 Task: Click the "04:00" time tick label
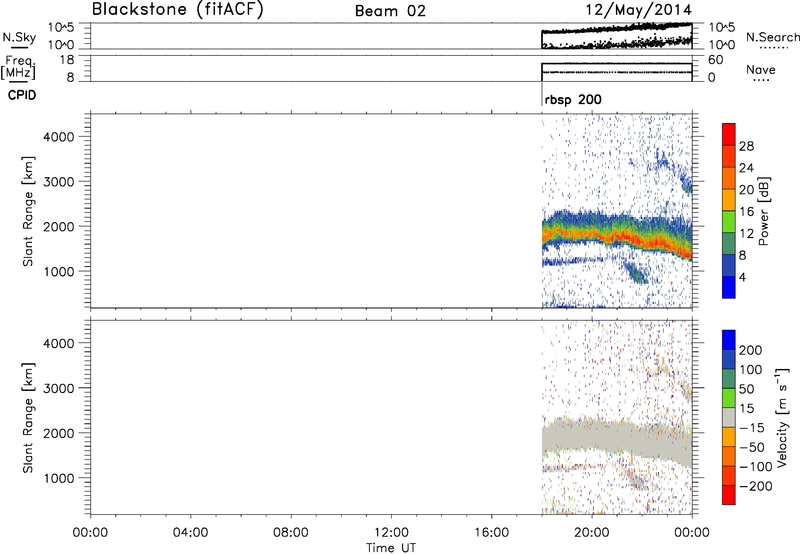tap(190, 533)
